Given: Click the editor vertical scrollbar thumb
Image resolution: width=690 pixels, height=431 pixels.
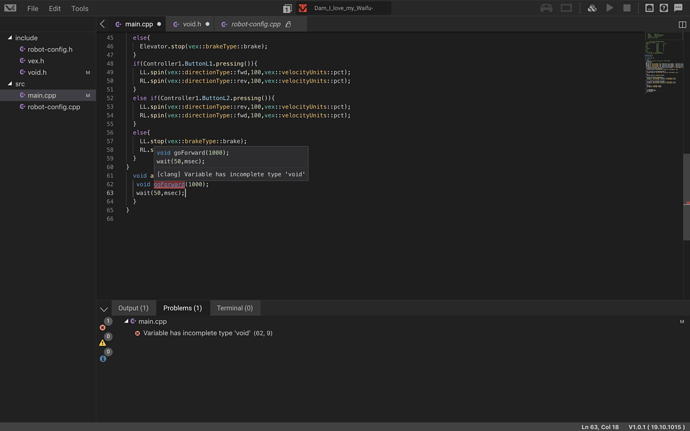Looking at the screenshot, I should tap(686, 197).
